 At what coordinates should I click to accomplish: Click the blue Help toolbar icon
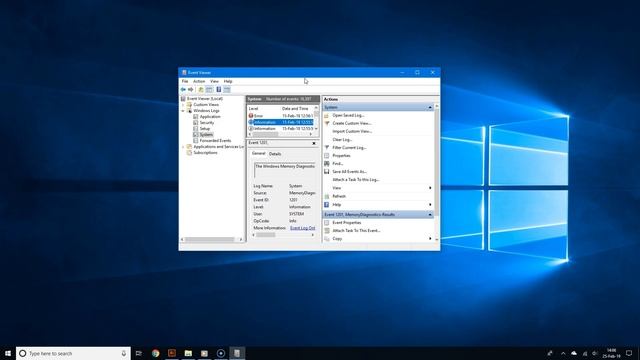(x=219, y=89)
